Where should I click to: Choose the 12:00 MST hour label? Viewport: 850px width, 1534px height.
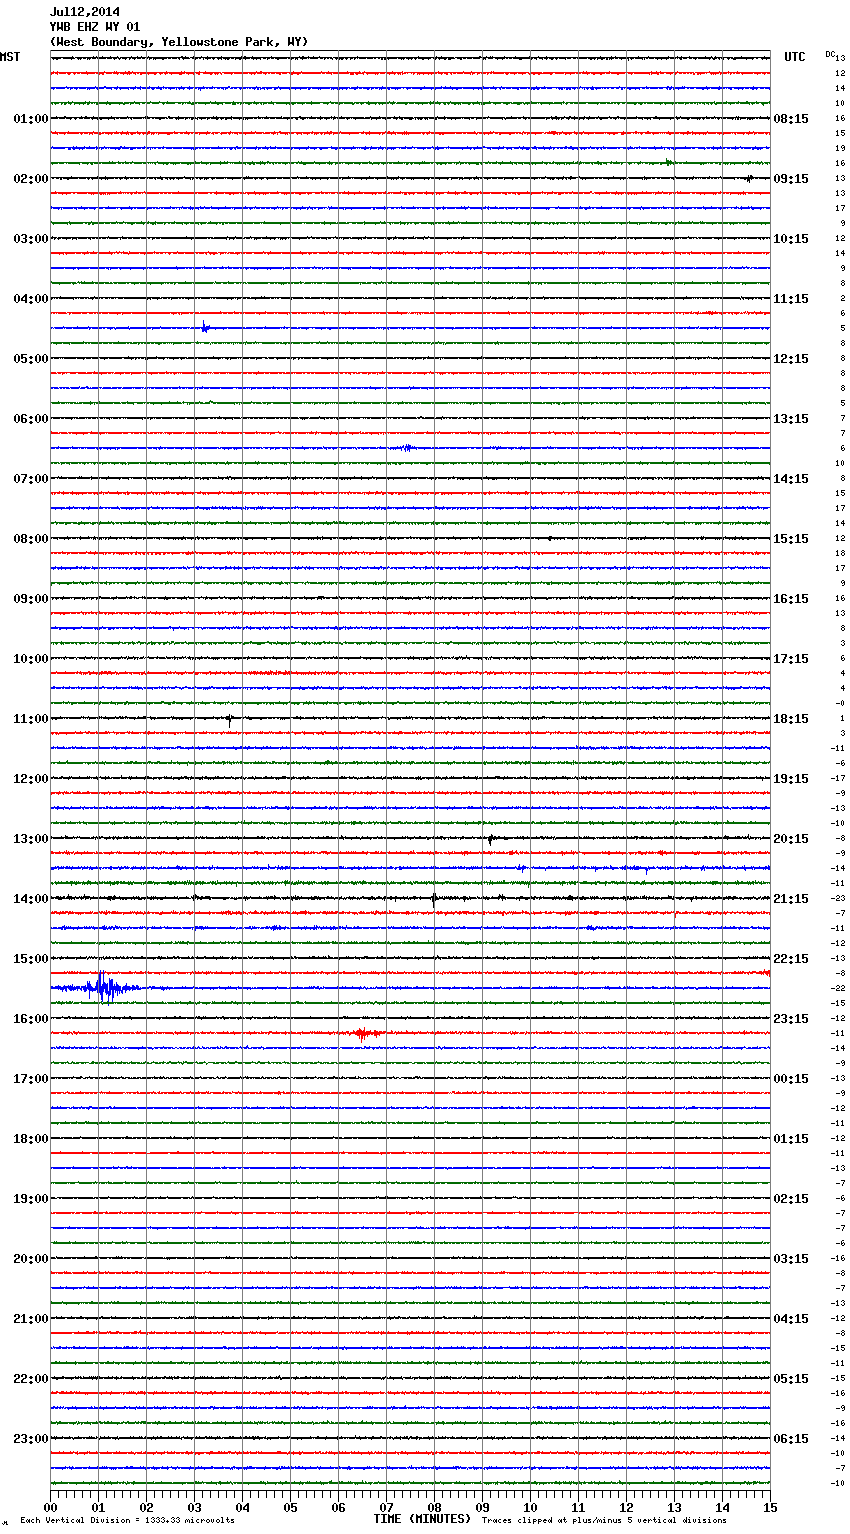[x=31, y=779]
